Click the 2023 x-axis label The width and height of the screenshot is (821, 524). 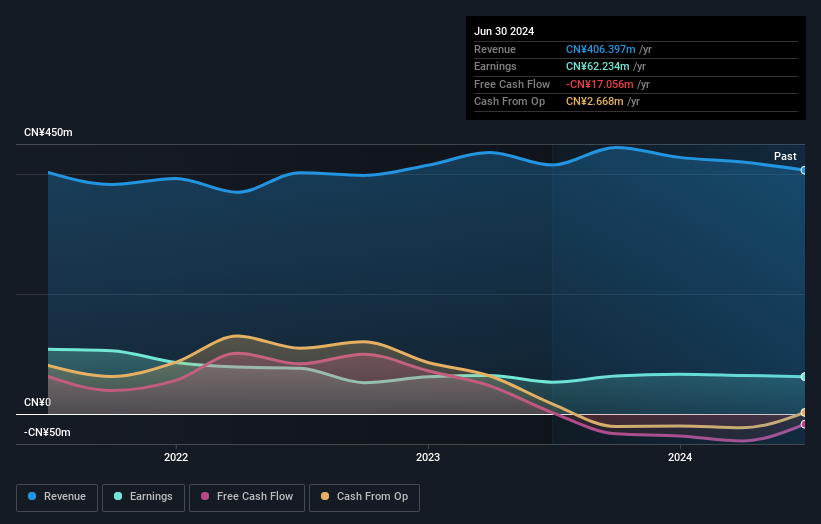[428, 457]
